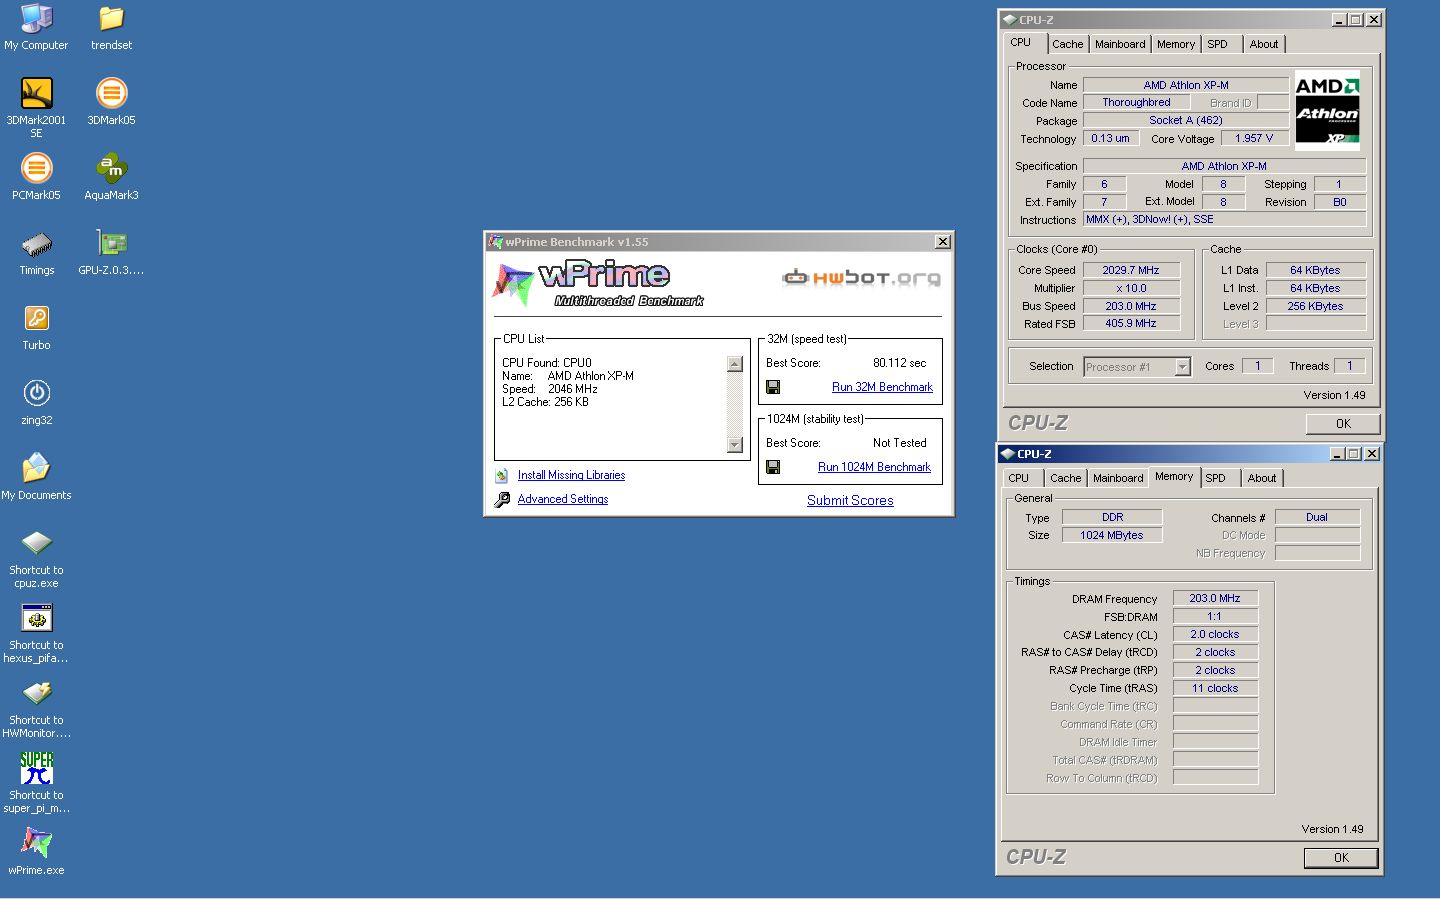Click the Rated FSB value 405.9 MHz
Image resolution: width=1440 pixels, height=900 pixels.
point(1130,323)
